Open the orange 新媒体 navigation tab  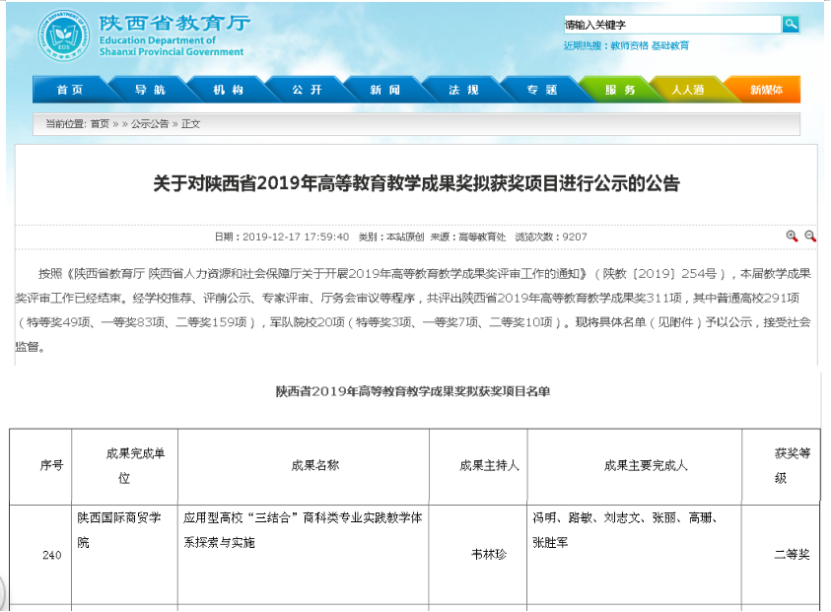point(766,90)
